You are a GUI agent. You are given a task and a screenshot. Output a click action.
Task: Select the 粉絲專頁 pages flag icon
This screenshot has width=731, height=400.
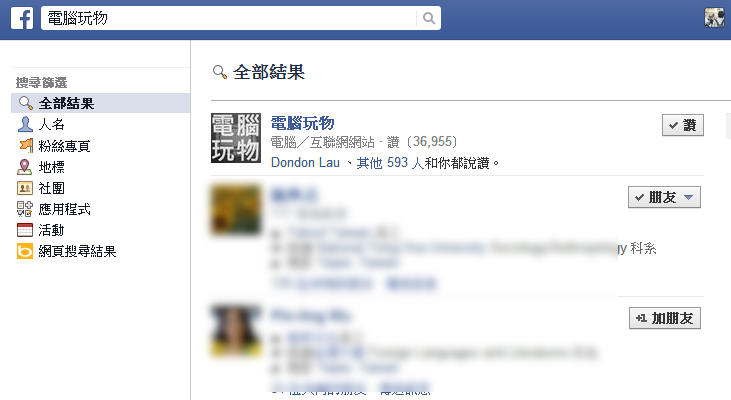(25, 145)
